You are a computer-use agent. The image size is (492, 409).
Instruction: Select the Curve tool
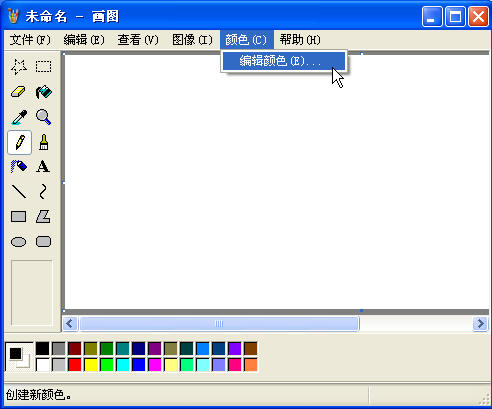click(43, 192)
